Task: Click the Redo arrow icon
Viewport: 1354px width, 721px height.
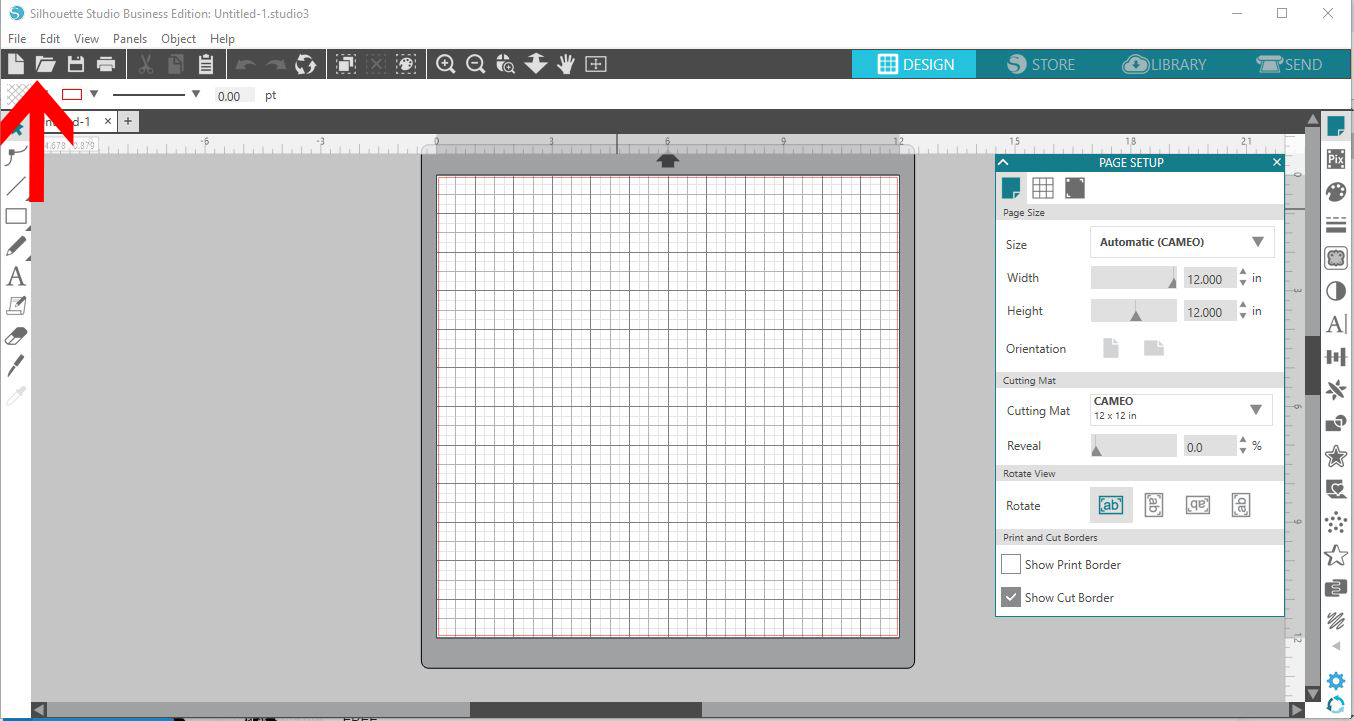Action: click(x=275, y=65)
